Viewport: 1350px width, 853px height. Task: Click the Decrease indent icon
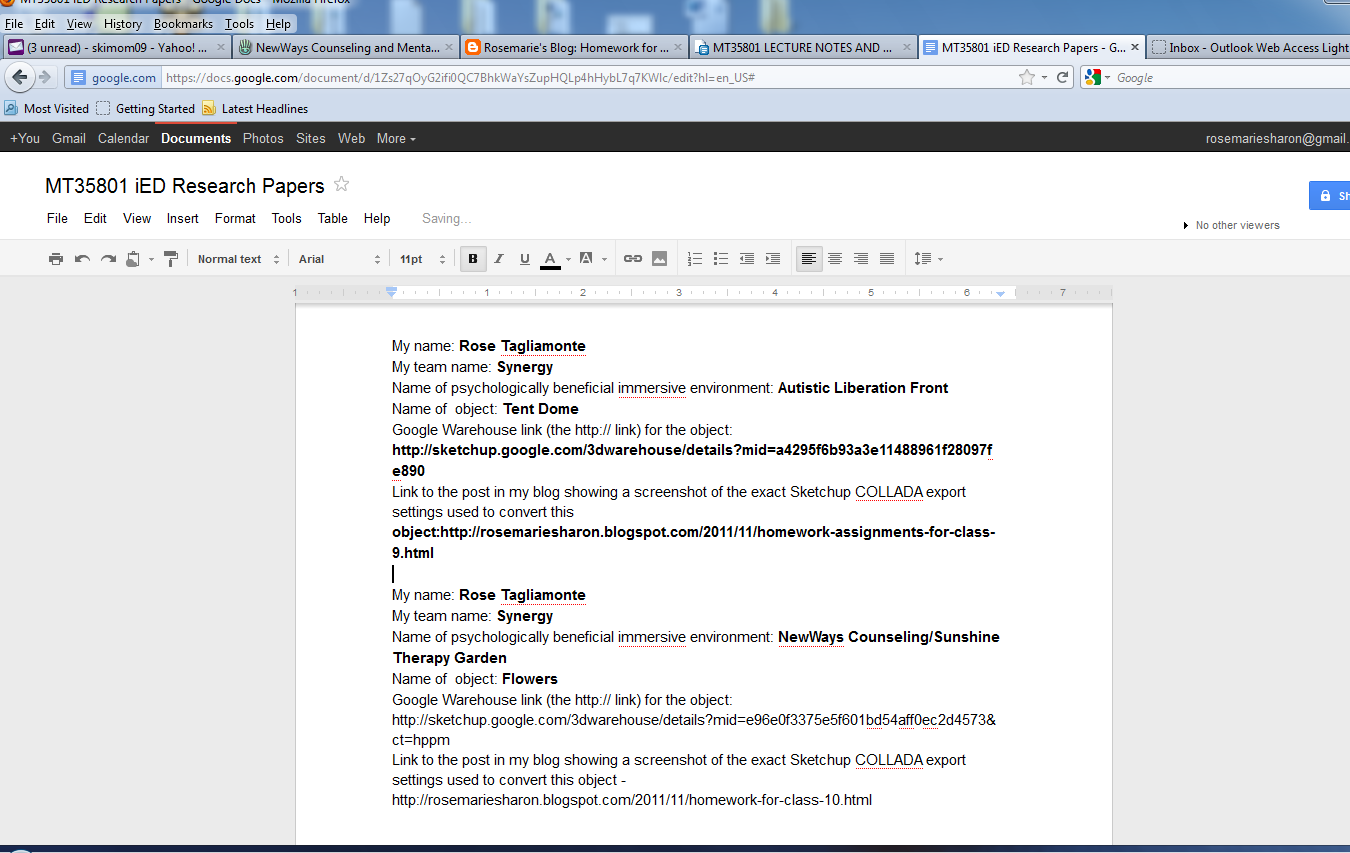(747, 259)
